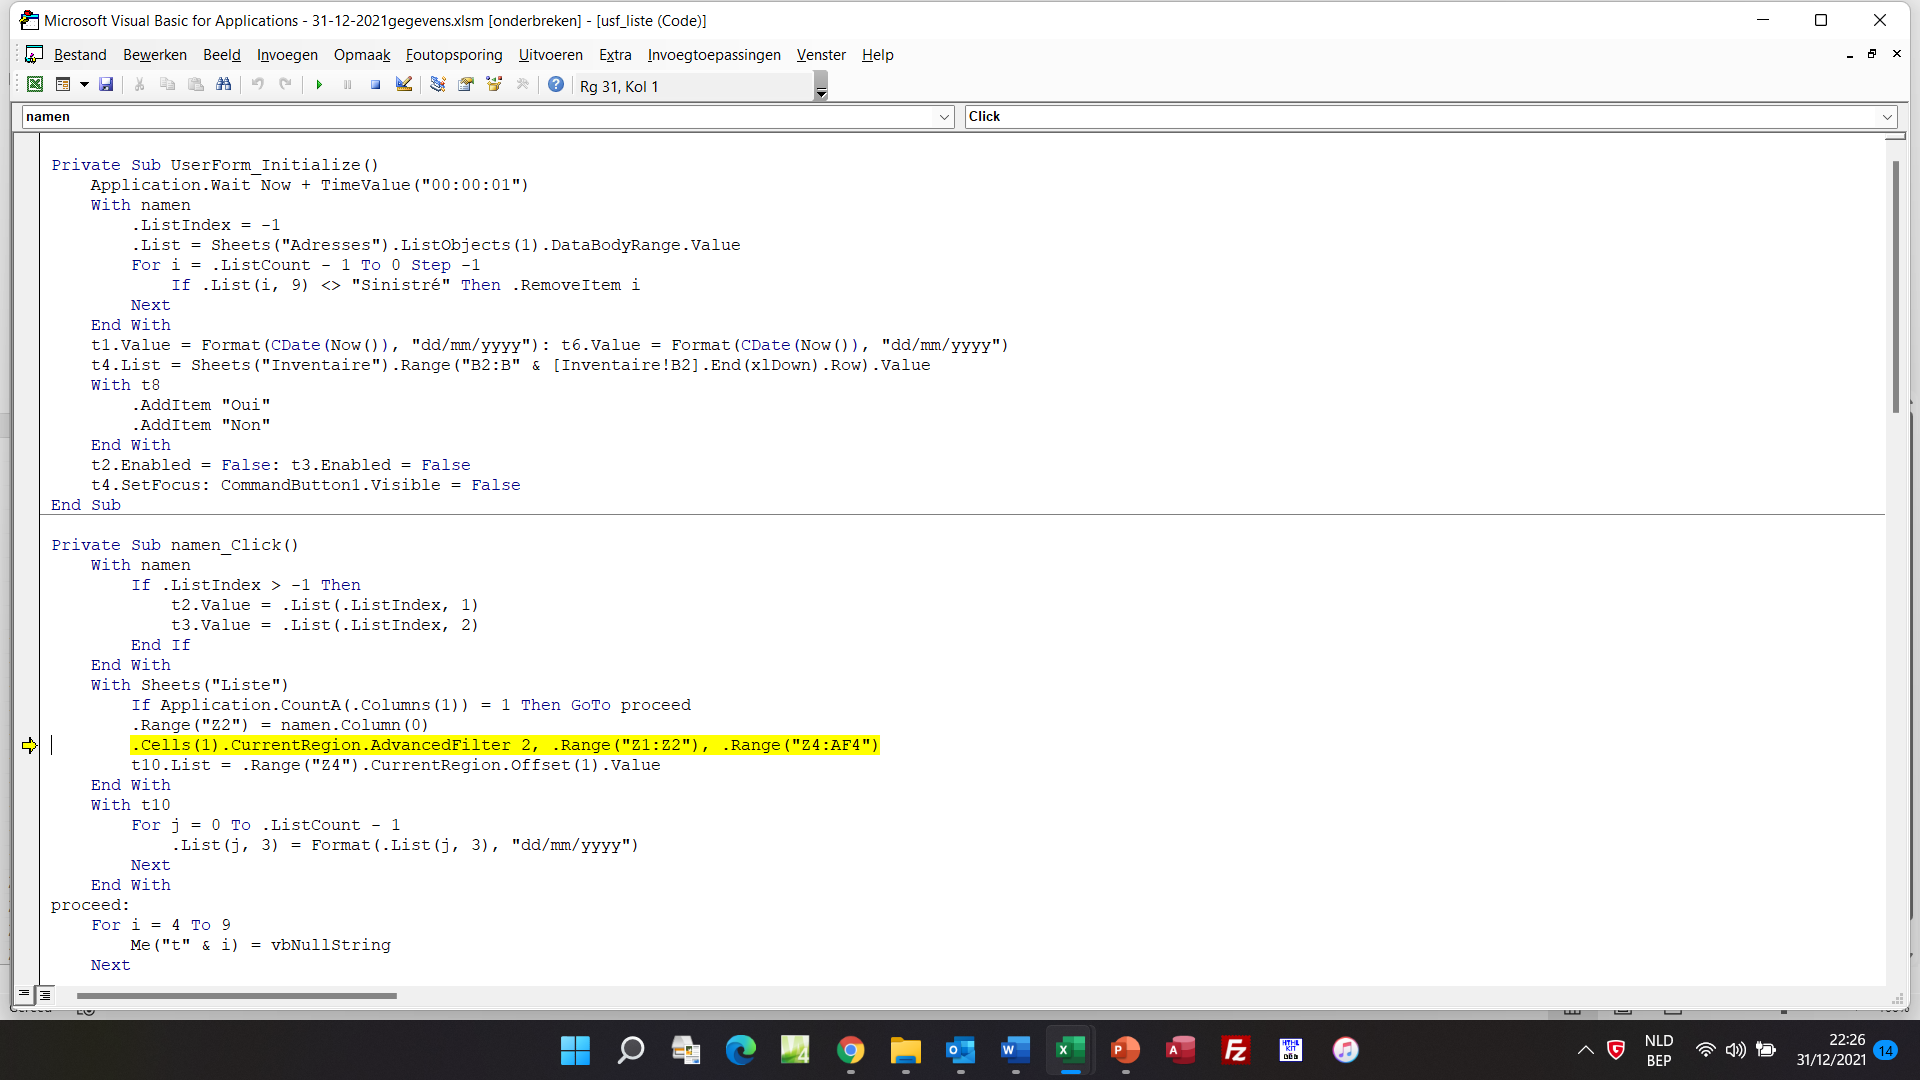Click the vertical scrollbar thumb in code pane
This screenshot has width=1920, height=1080.
coord(1895,286)
